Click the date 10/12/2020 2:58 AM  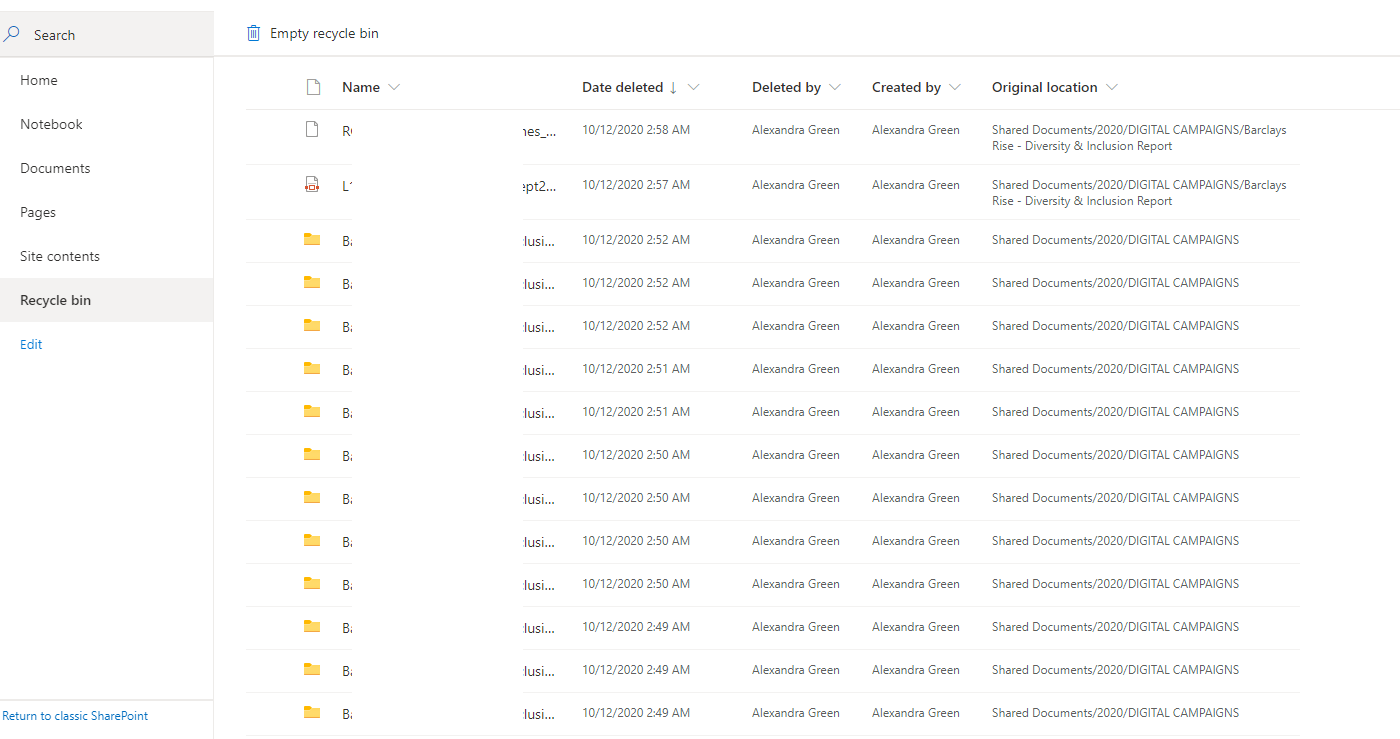(x=636, y=130)
